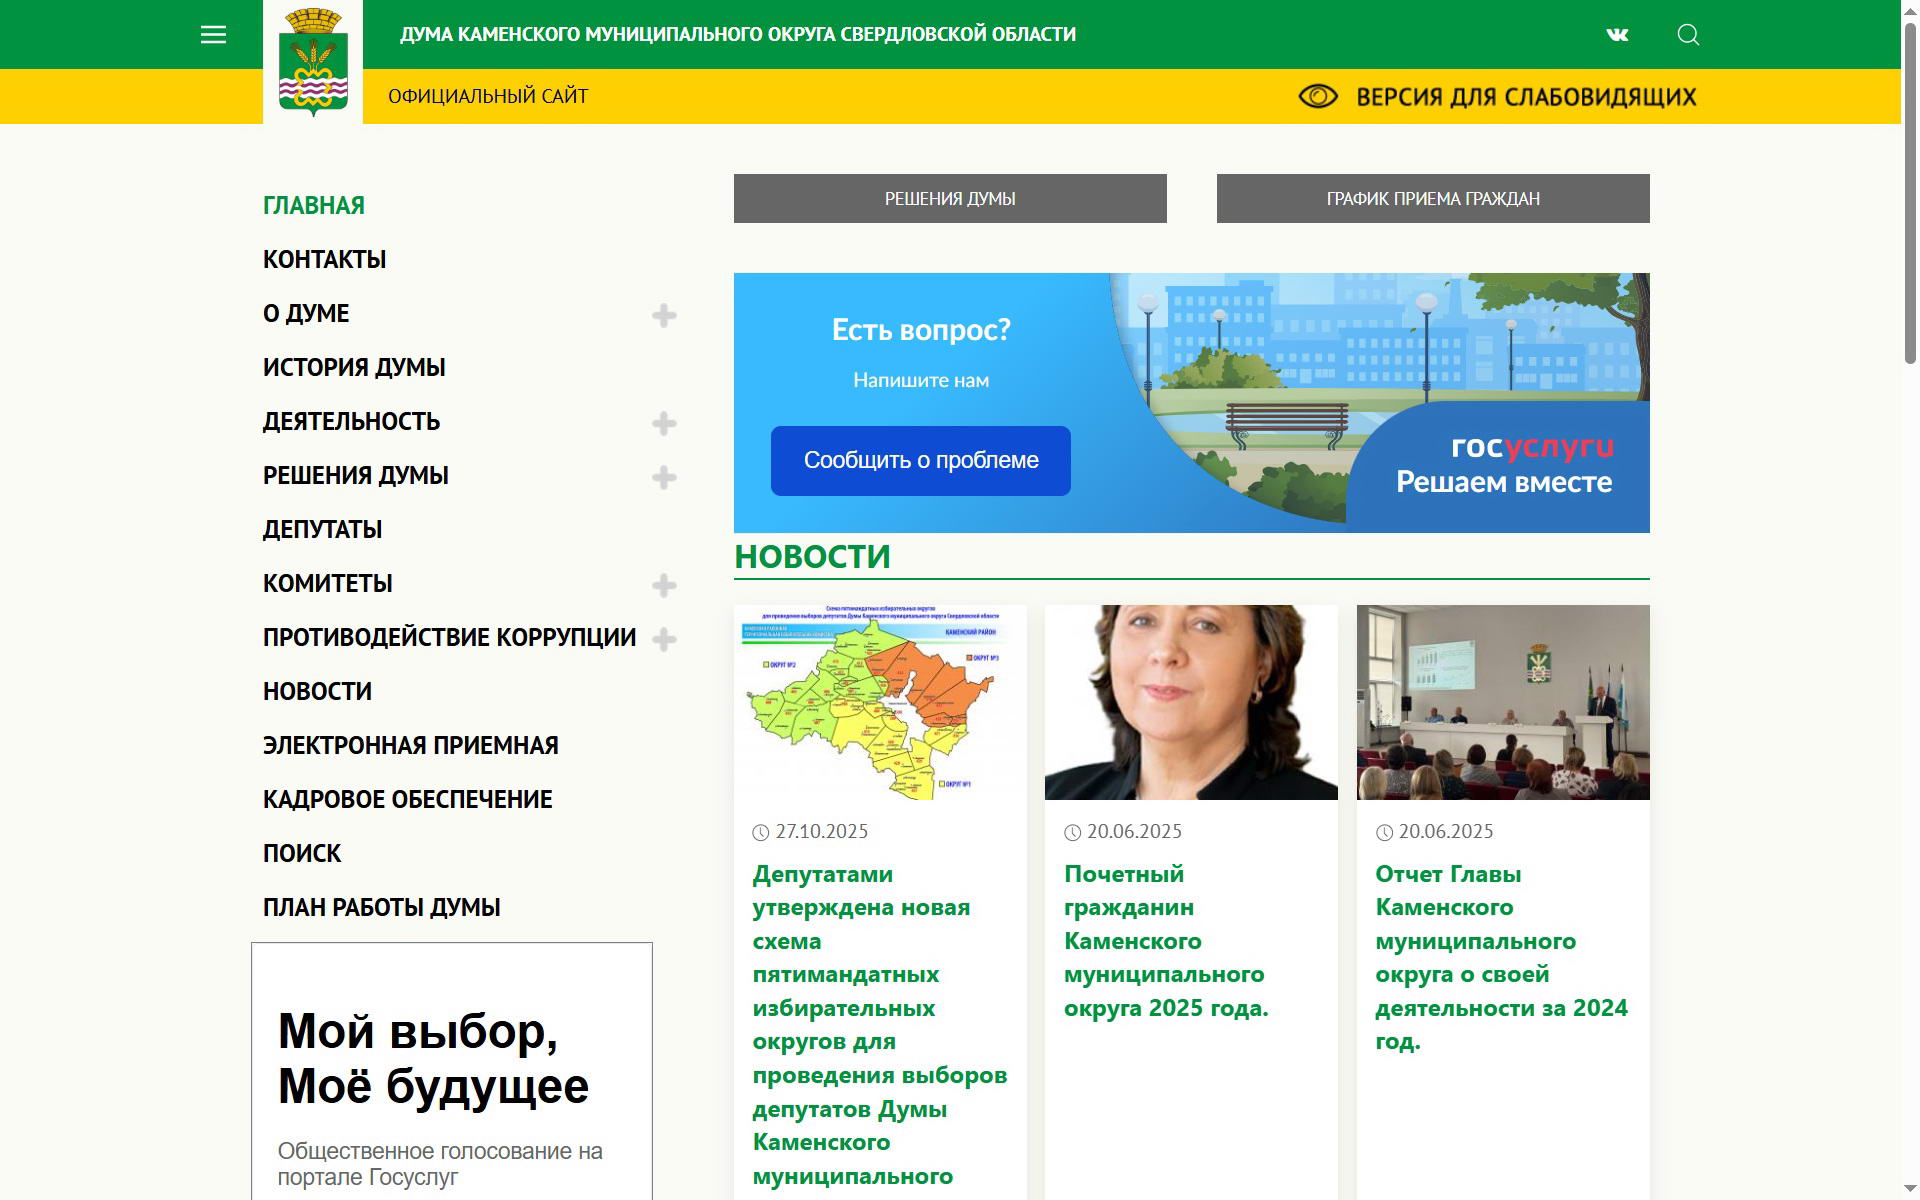Image resolution: width=1920 pixels, height=1200 pixels.
Task: Click the coat of arms logo
Action: click(x=313, y=62)
